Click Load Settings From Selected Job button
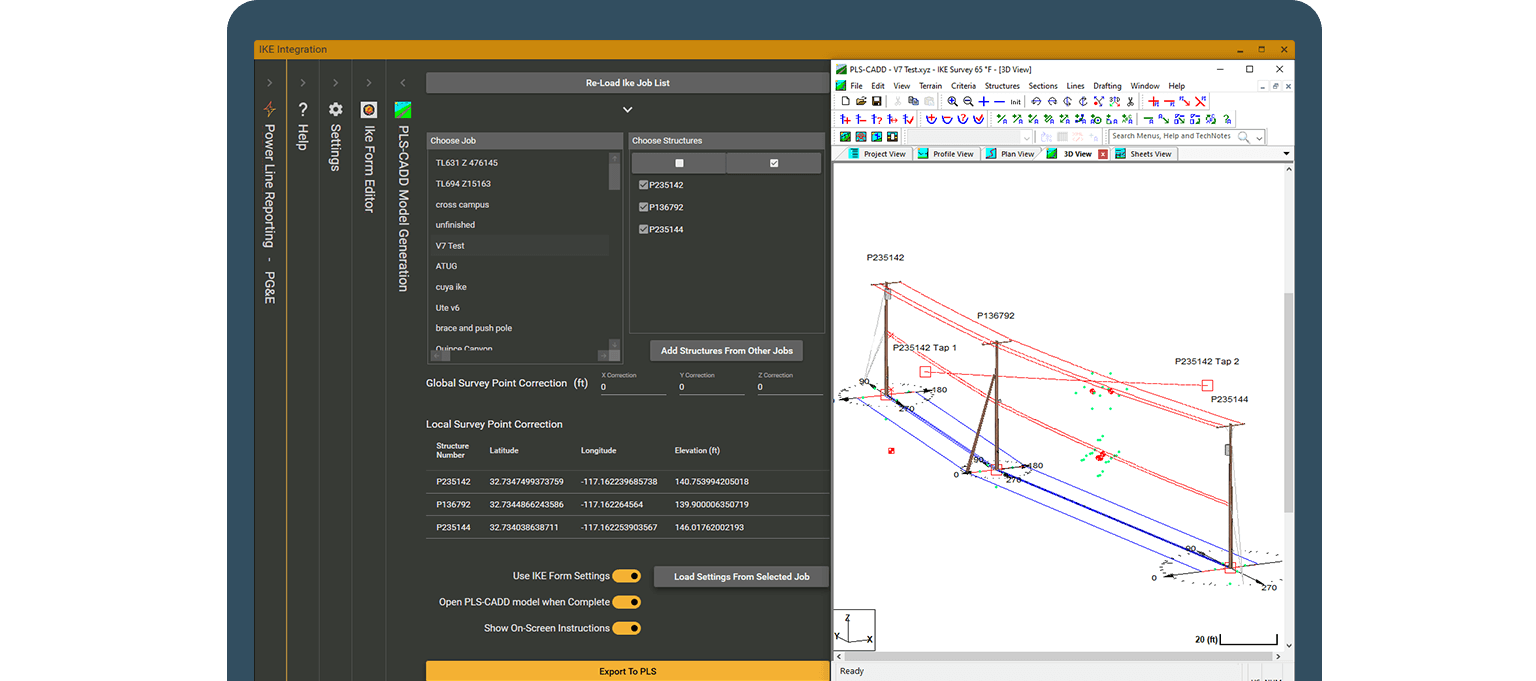Image resolution: width=1536 pixels, height=681 pixels. point(741,577)
